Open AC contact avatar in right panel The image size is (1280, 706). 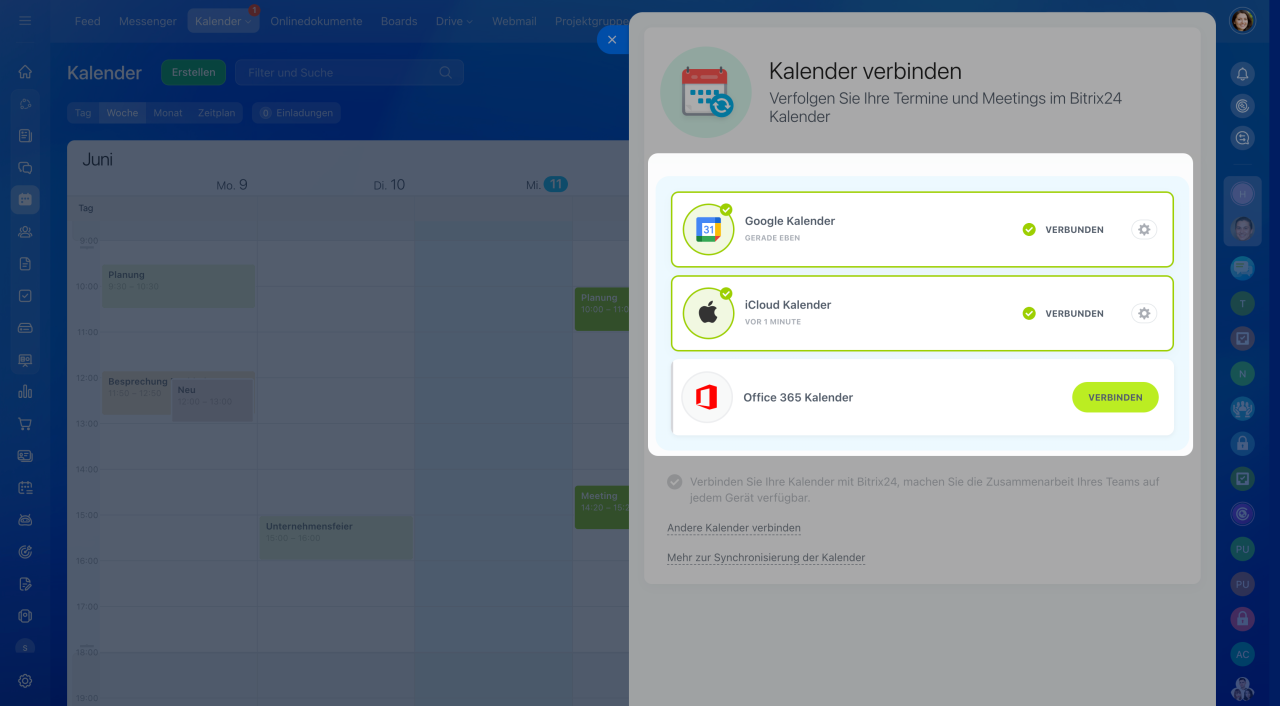coord(1242,654)
